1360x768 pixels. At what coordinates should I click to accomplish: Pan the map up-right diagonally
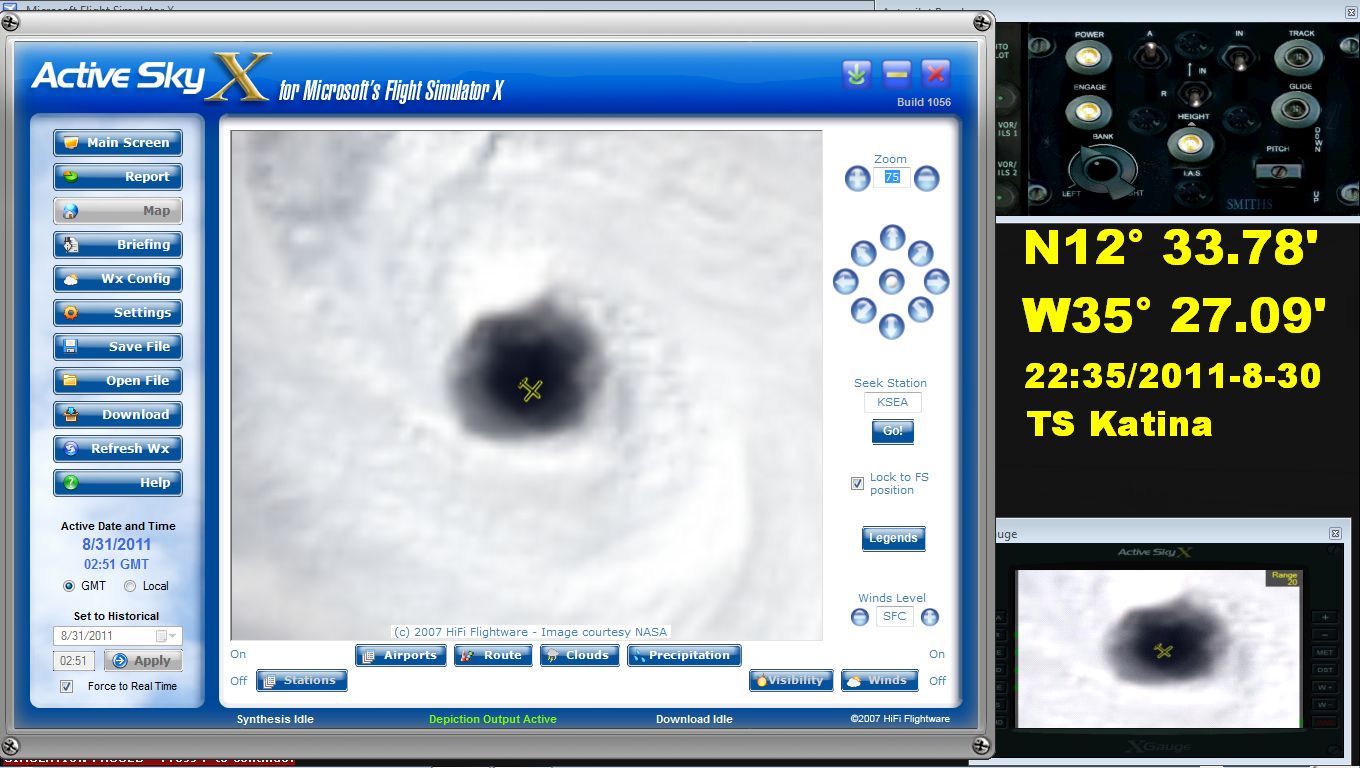click(921, 253)
